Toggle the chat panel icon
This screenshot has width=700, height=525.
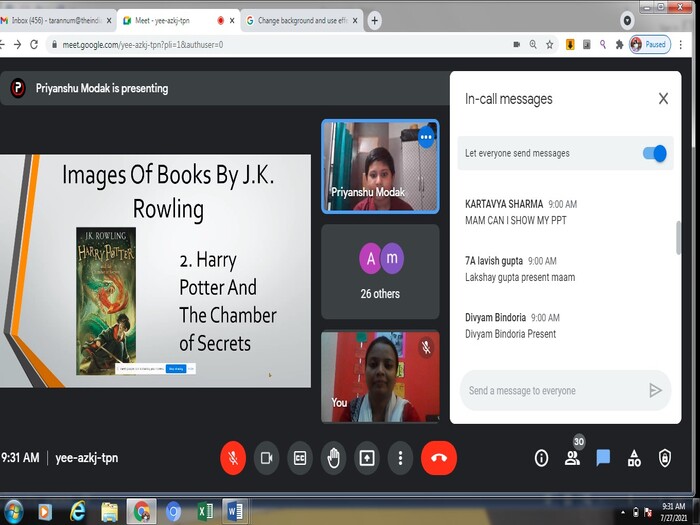(603, 458)
